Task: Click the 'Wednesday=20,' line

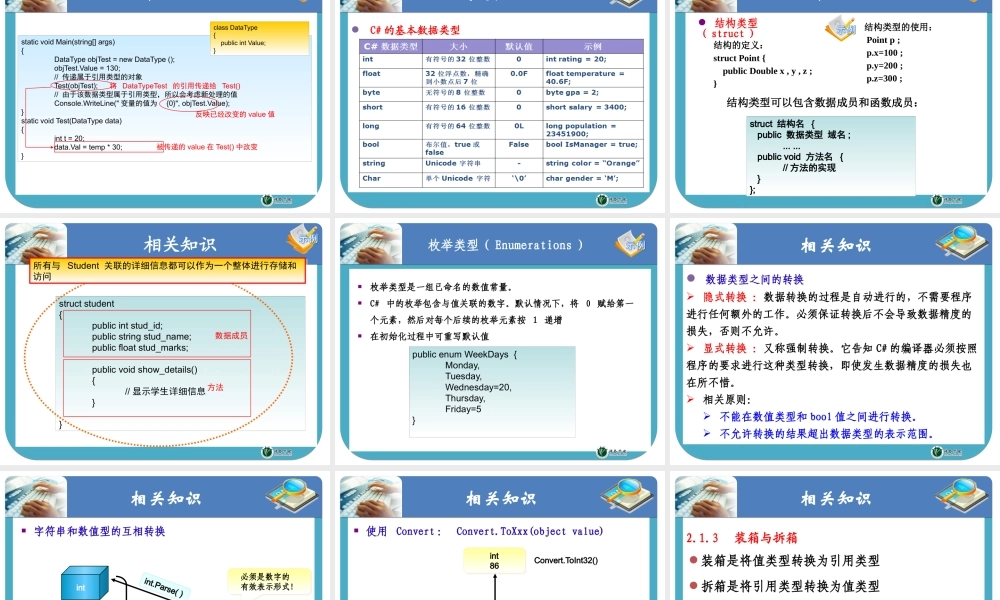Action: coord(478,387)
